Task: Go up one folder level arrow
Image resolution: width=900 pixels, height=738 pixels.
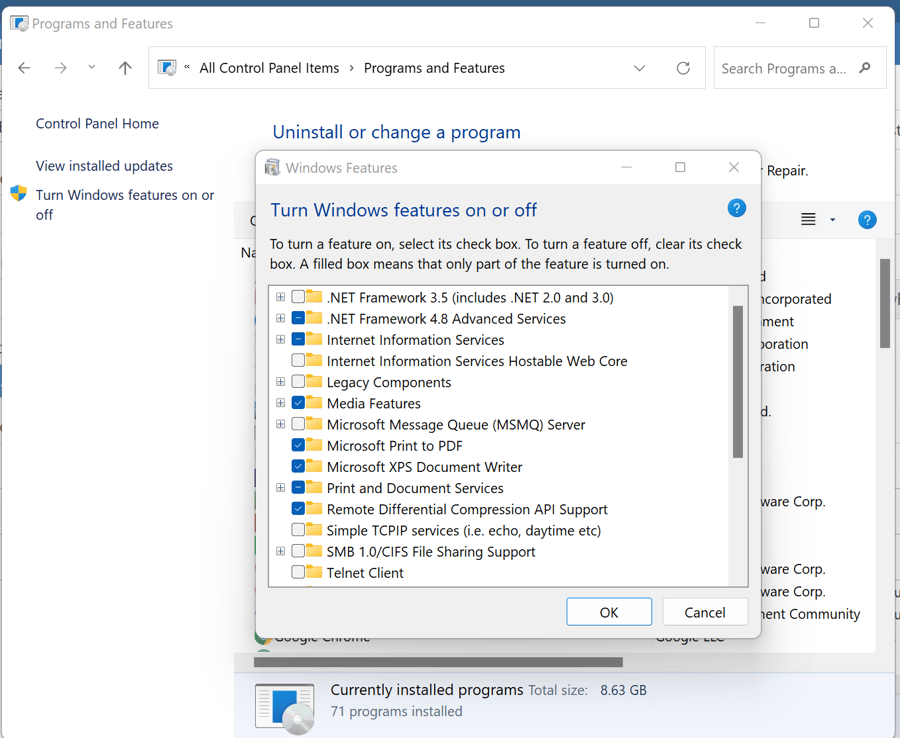Action: tap(125, 68)
